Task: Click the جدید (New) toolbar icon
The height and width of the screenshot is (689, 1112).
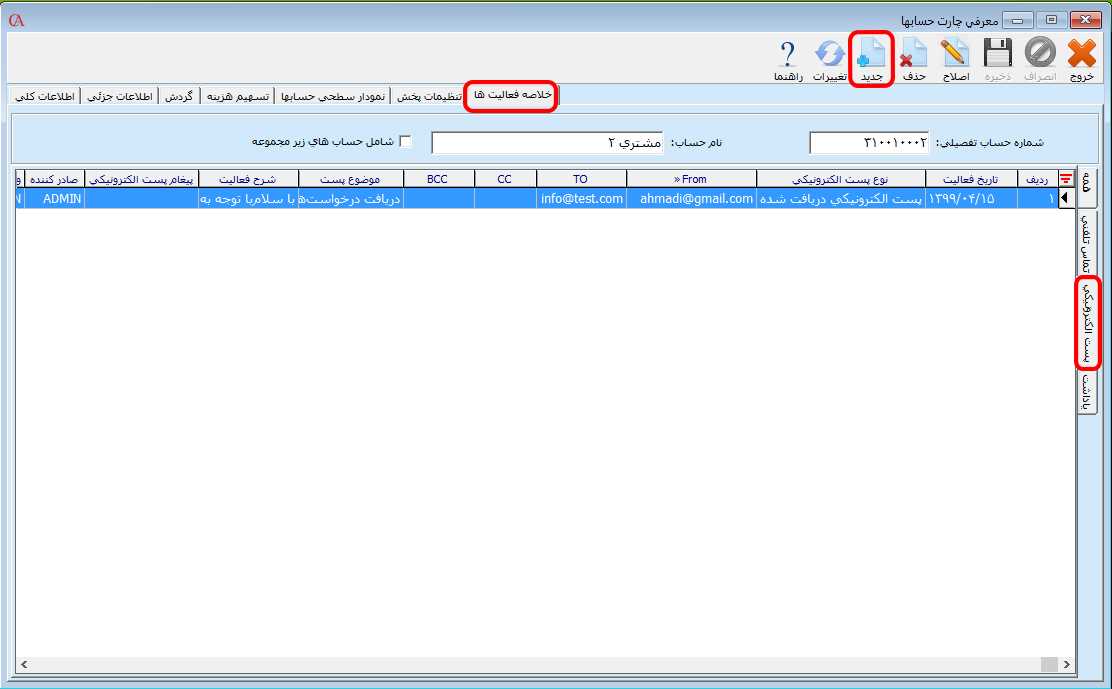Action: click(x=871, y=54)
